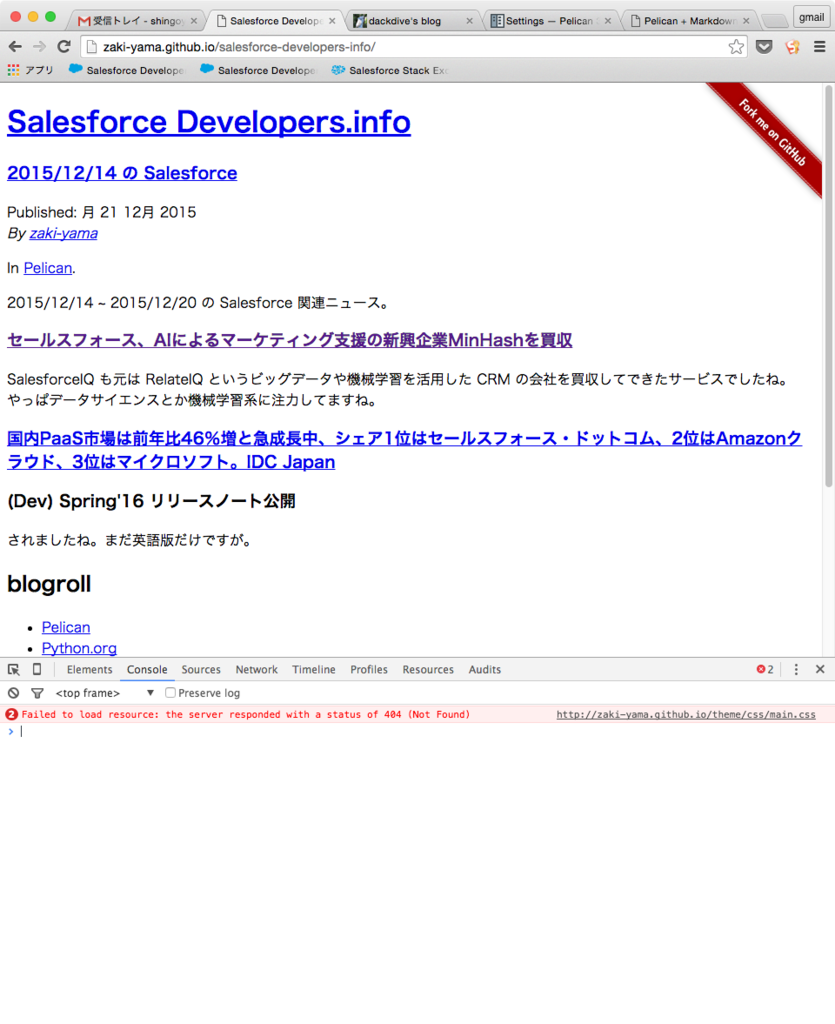Open the Resources panel in DevTools
This screenshot has width=835, height=1024.
(x=428, y=669)
